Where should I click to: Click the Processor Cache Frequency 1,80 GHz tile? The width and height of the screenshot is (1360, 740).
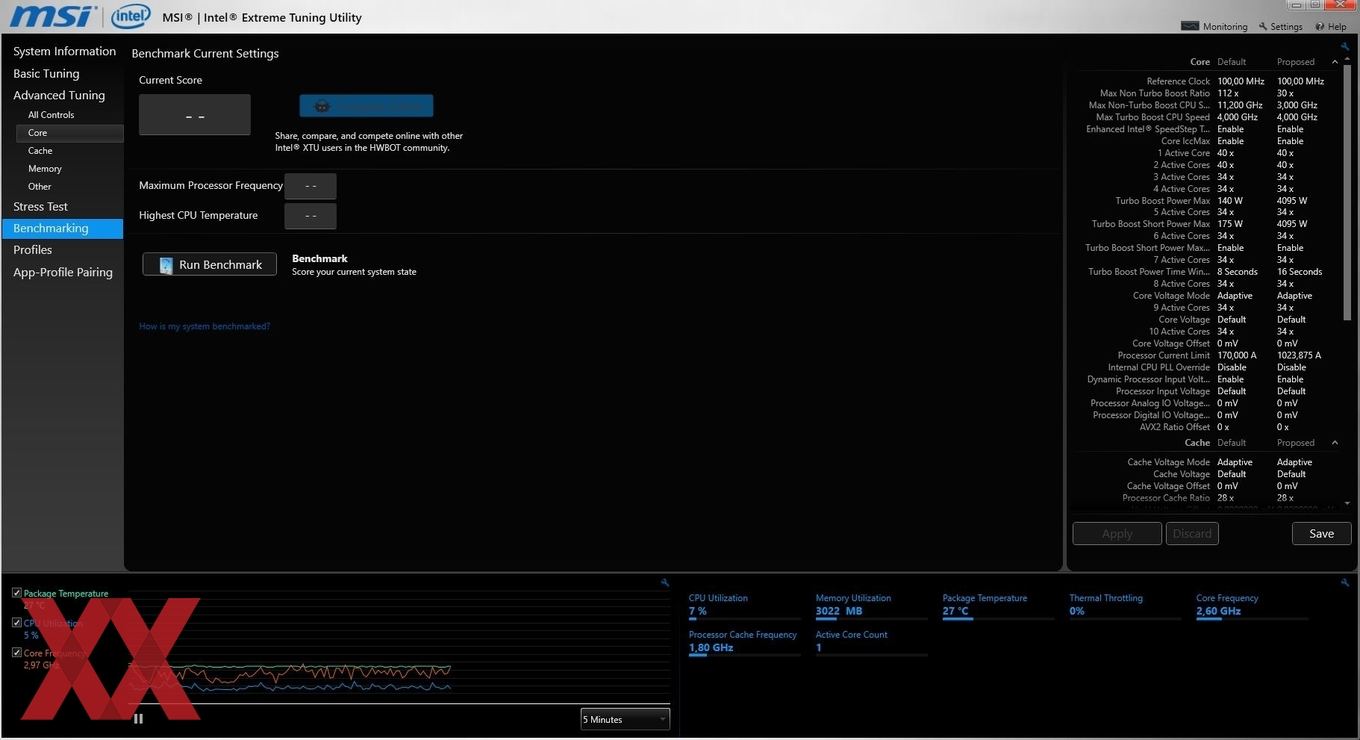pyautogui.click(x=745, y=642)
